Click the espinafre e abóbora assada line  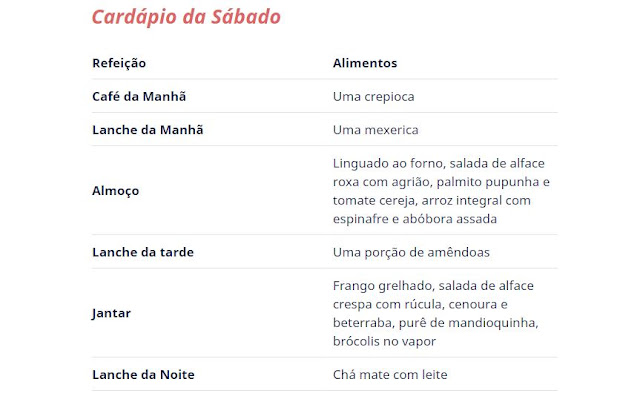point(415,219)
